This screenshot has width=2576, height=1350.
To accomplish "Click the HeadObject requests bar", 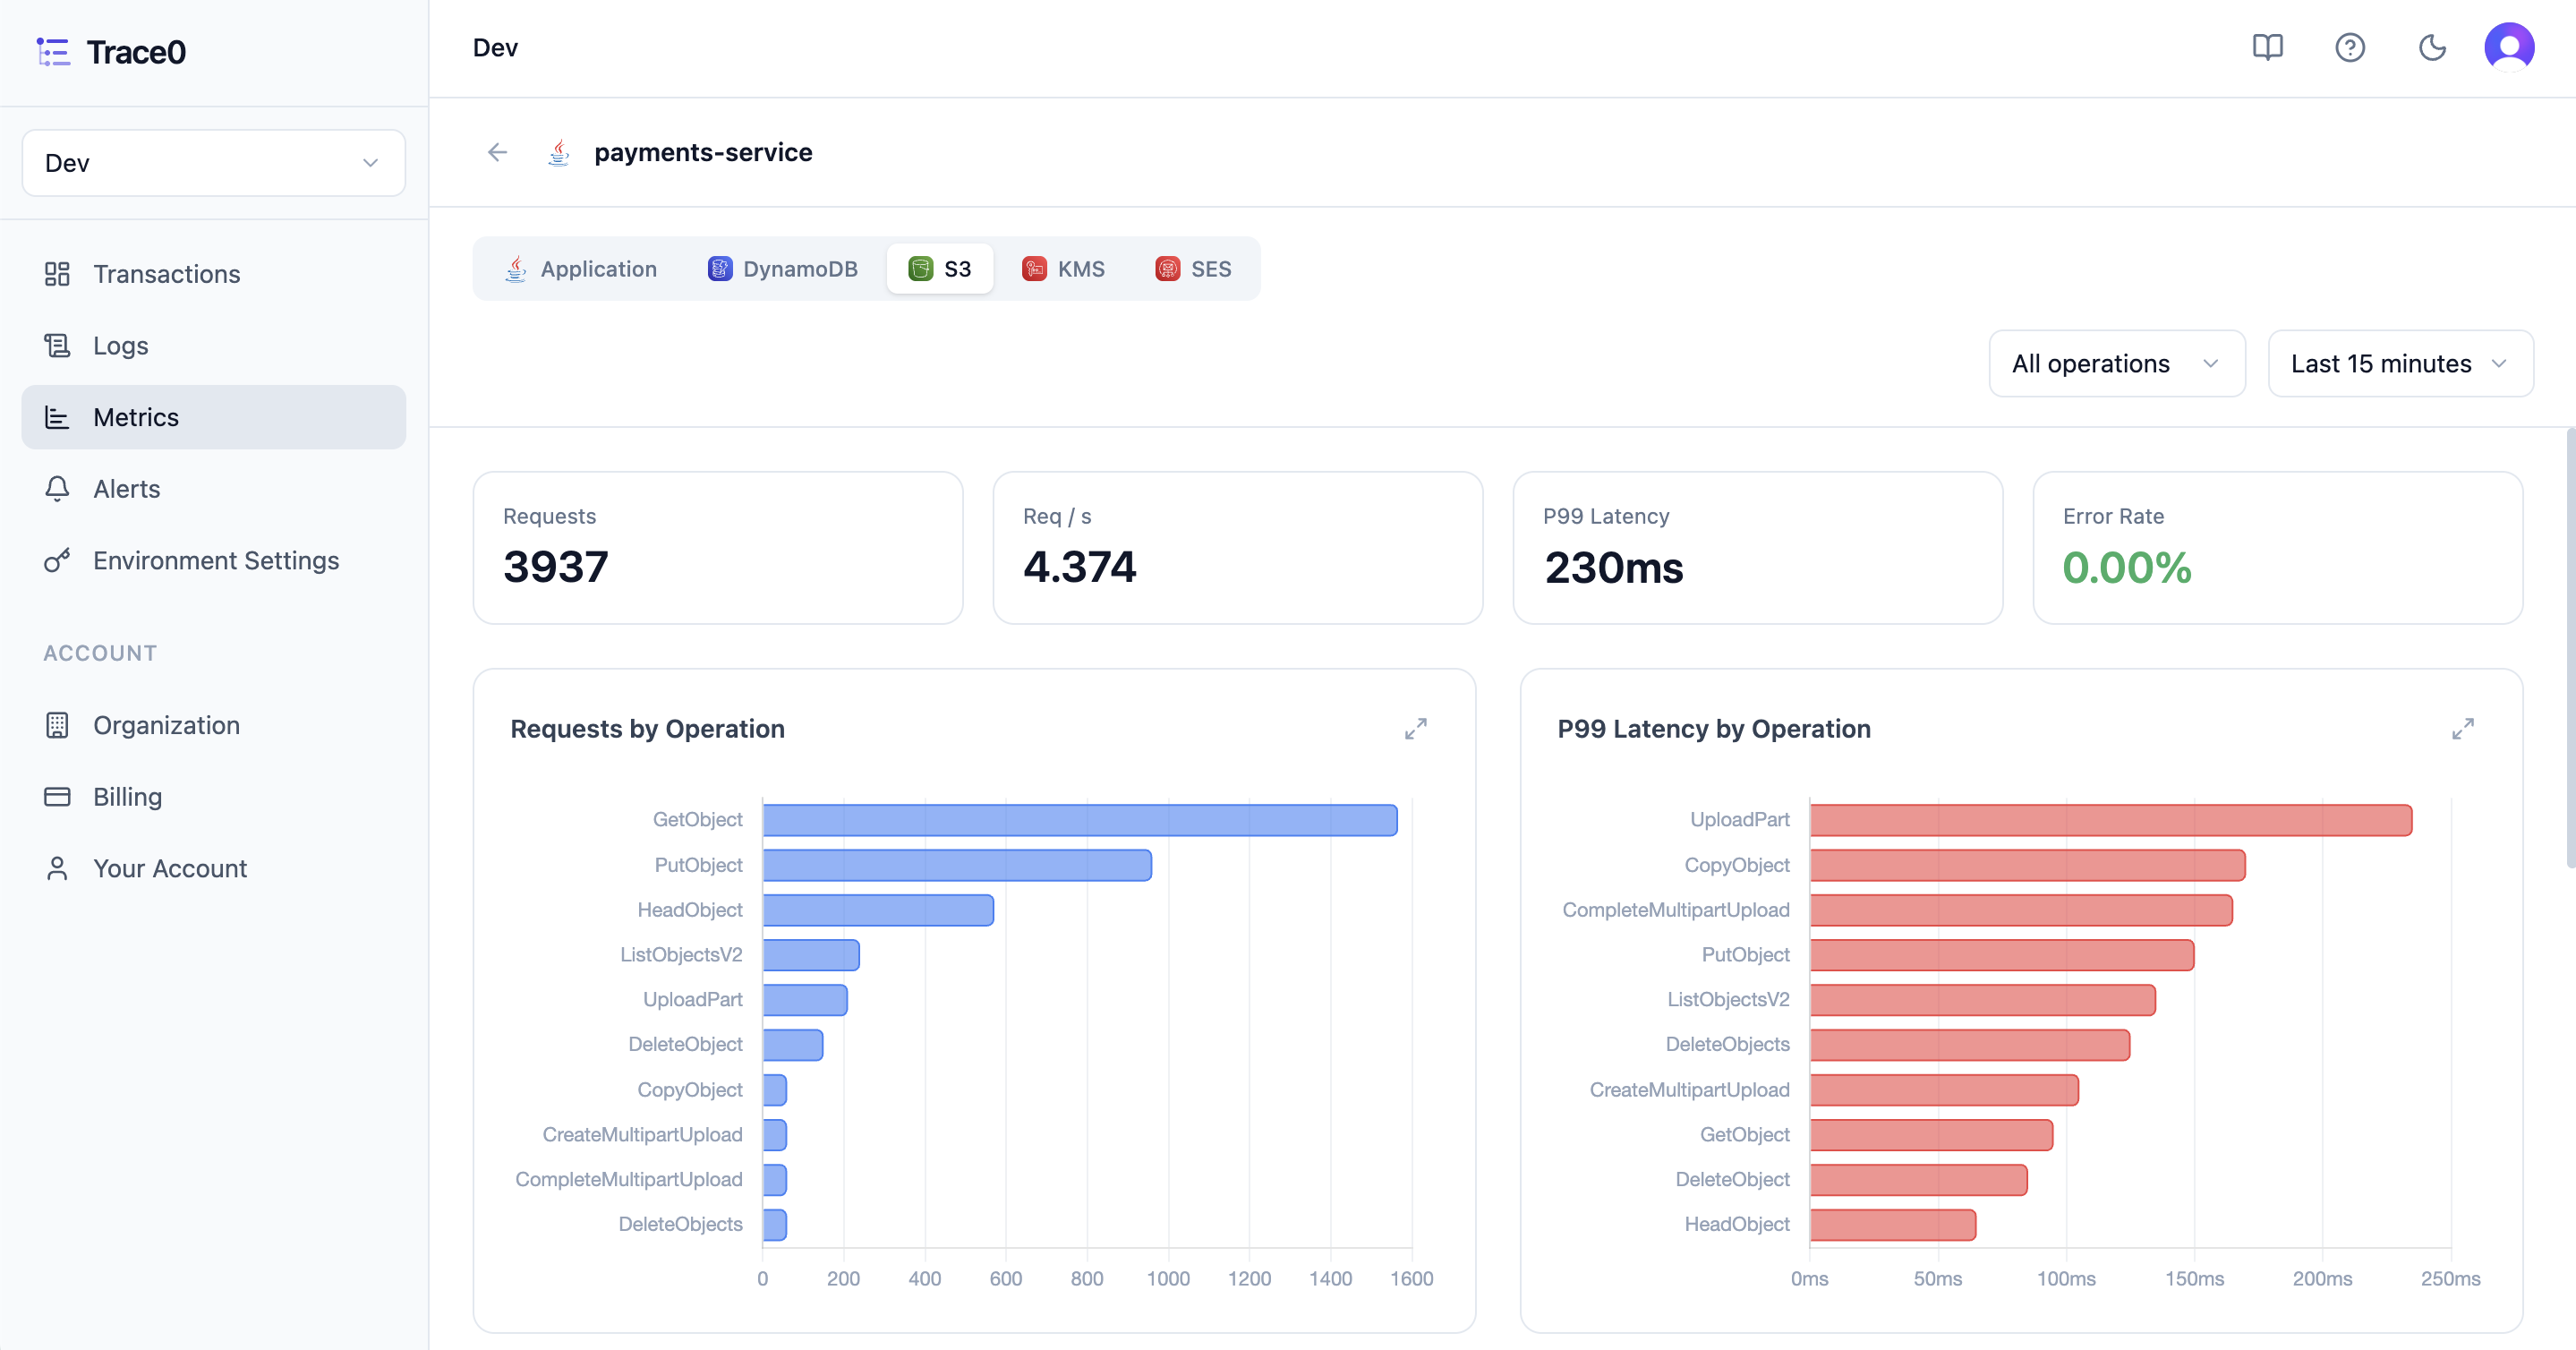I will [x=878, y=911].
